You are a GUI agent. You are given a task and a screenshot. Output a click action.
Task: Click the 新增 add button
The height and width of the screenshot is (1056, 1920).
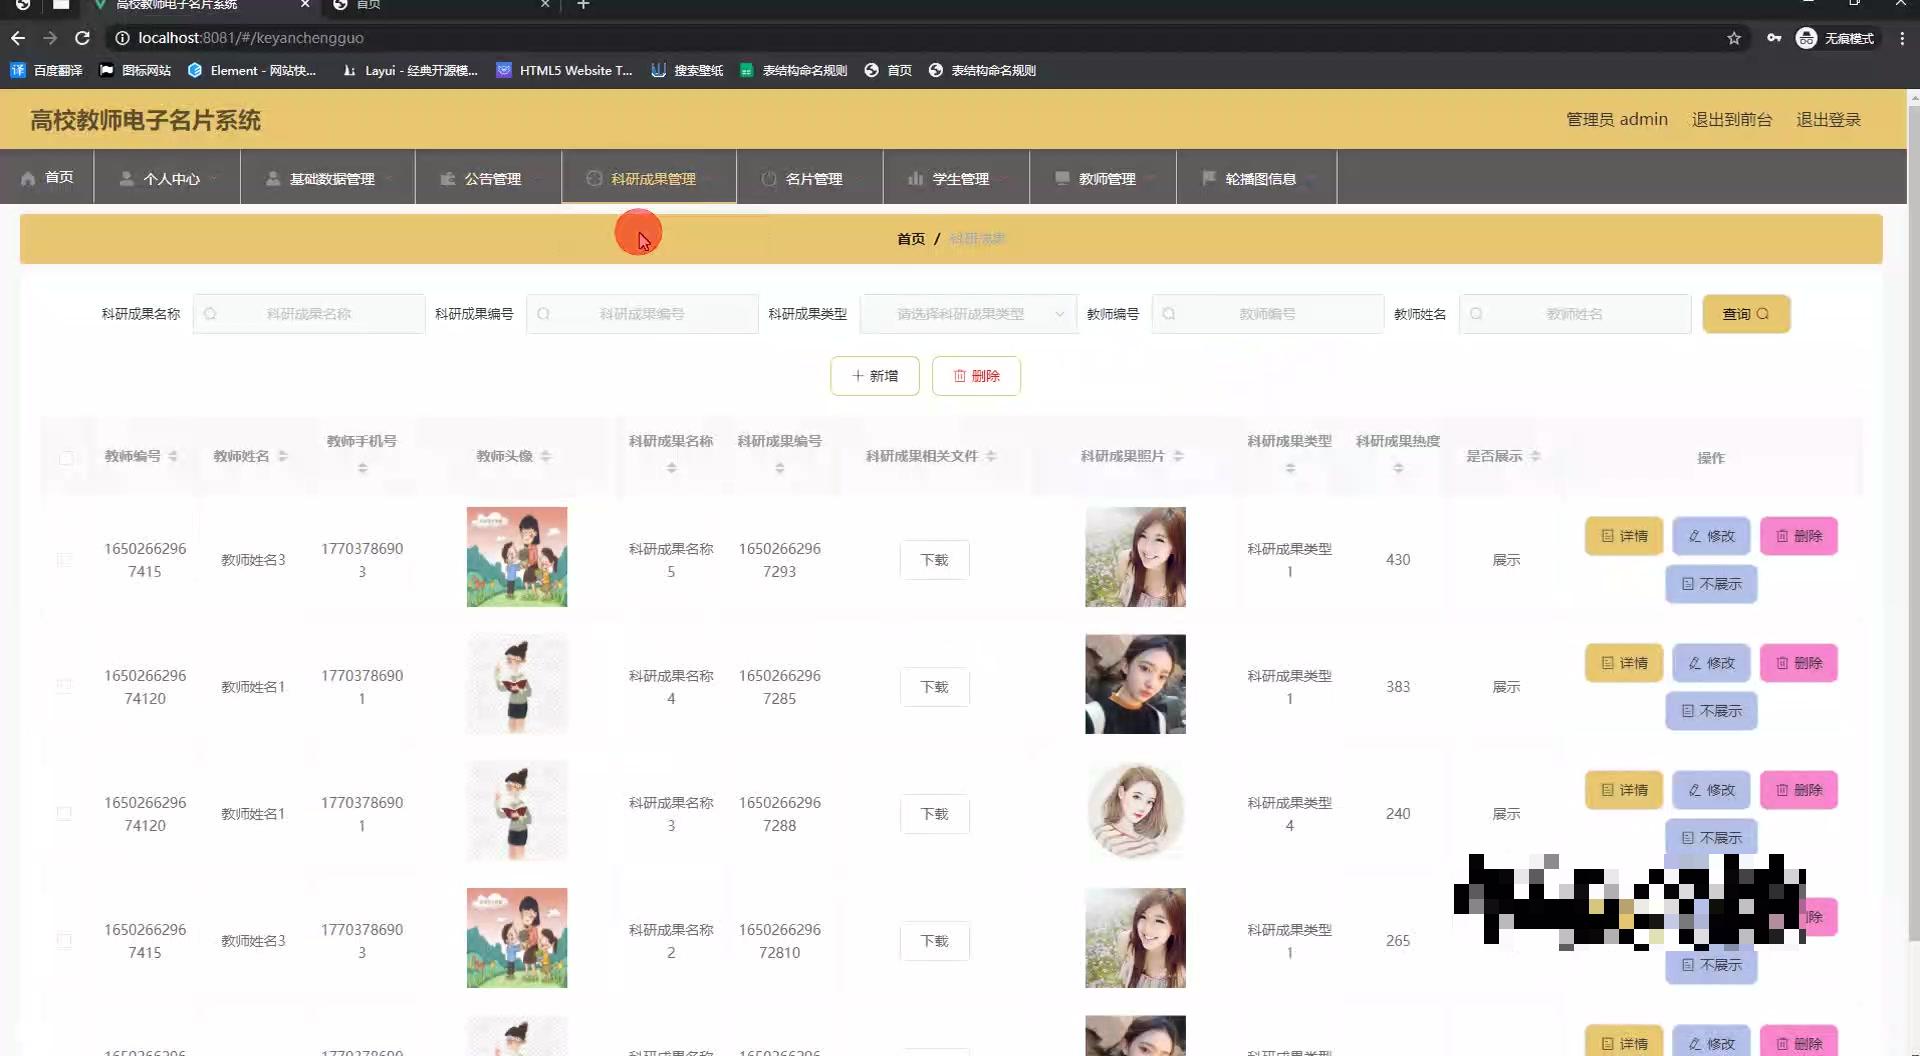874,376
